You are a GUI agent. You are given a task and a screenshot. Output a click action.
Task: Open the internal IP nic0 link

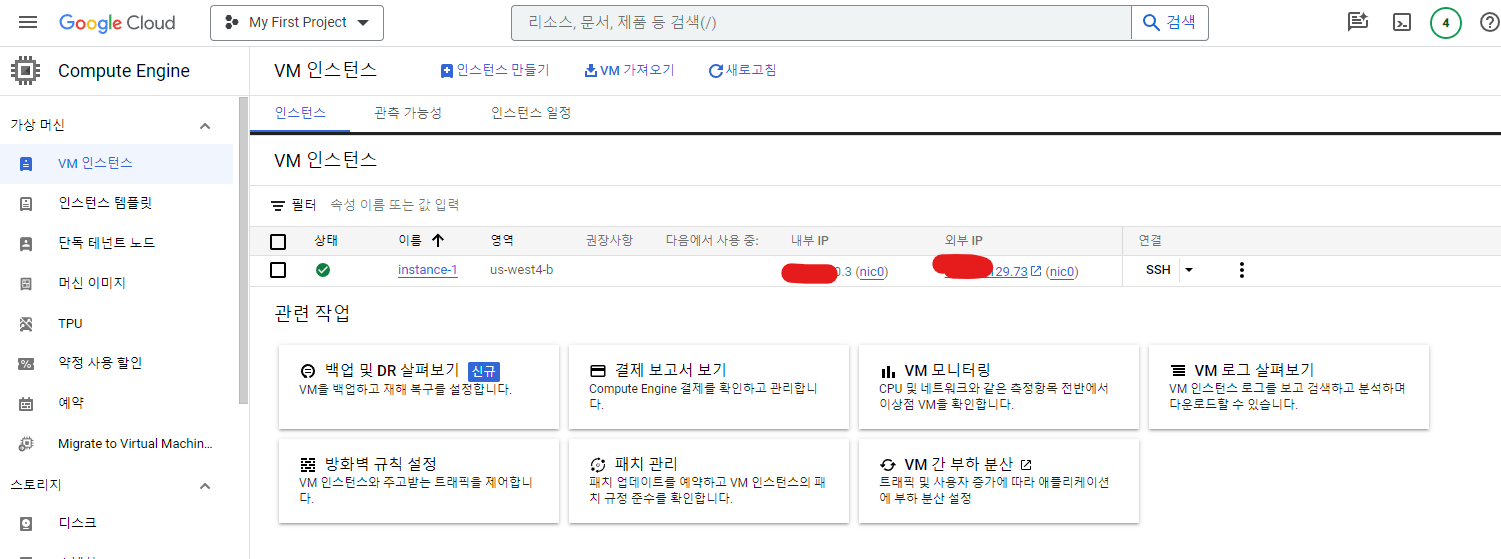click(873, 271)
